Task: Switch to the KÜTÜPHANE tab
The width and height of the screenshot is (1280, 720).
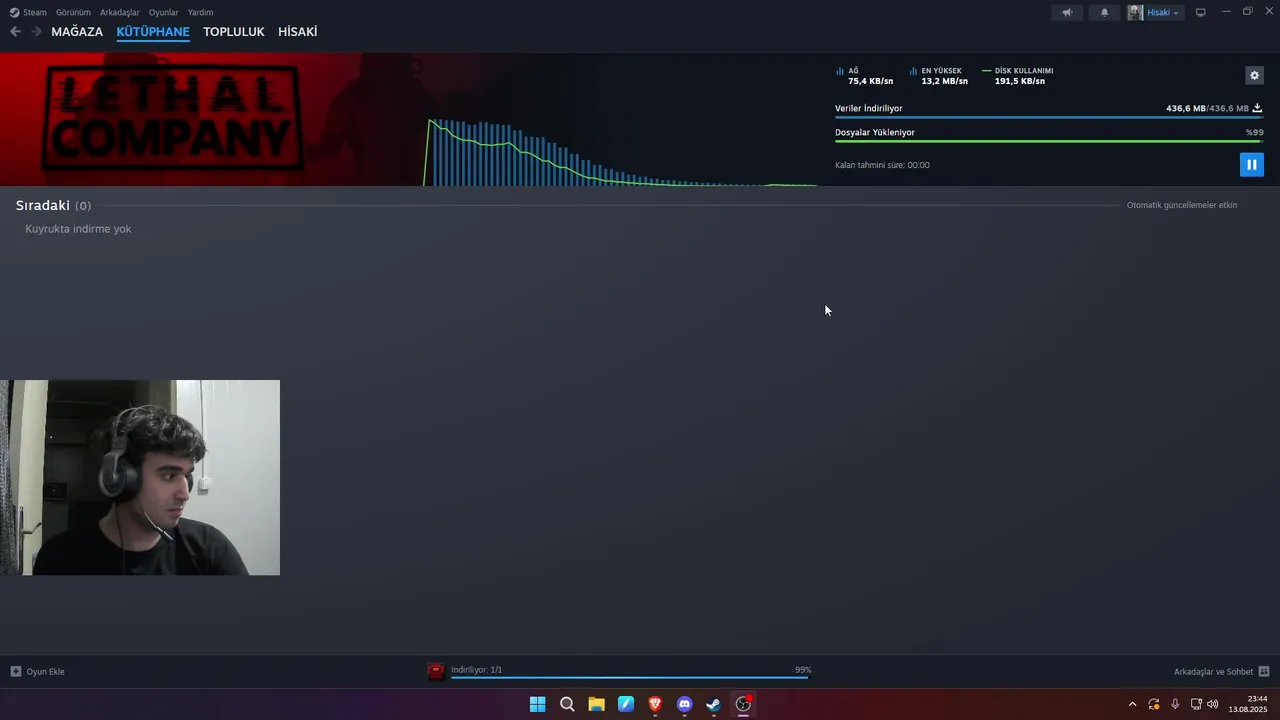Action: point(153,32)
